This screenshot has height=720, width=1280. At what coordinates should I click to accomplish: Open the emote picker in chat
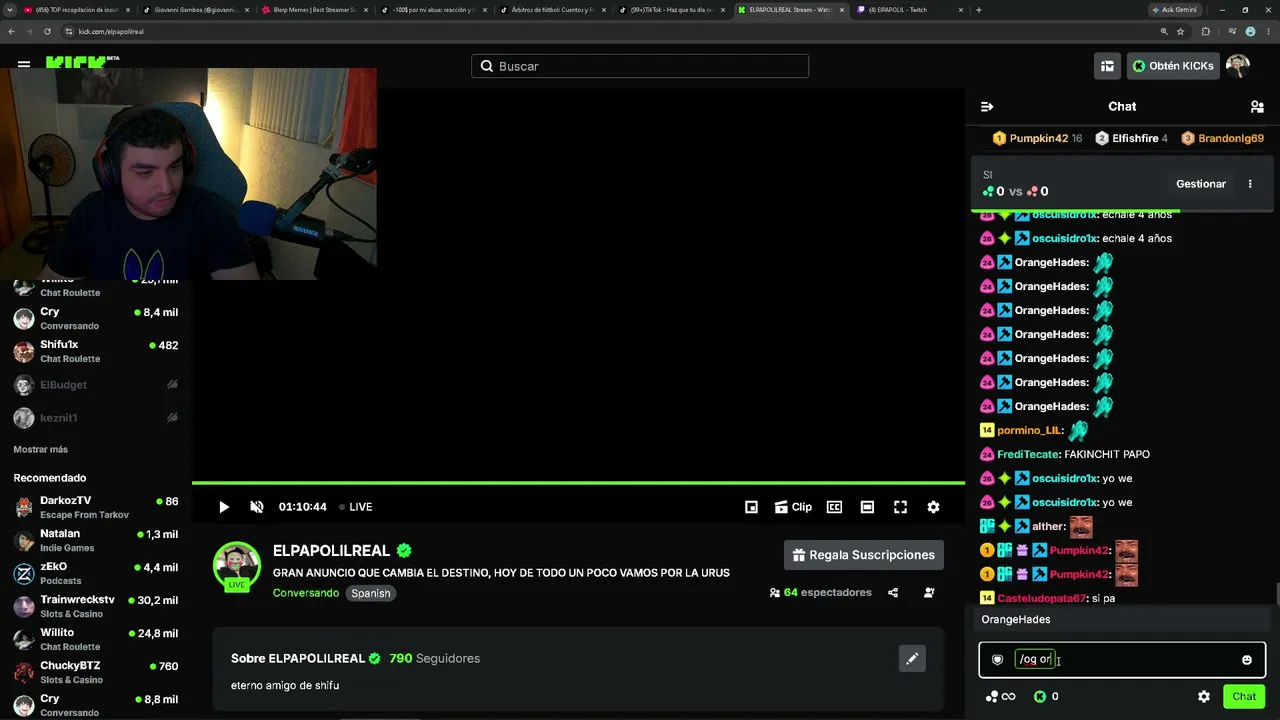click(x=1247, y=660)
